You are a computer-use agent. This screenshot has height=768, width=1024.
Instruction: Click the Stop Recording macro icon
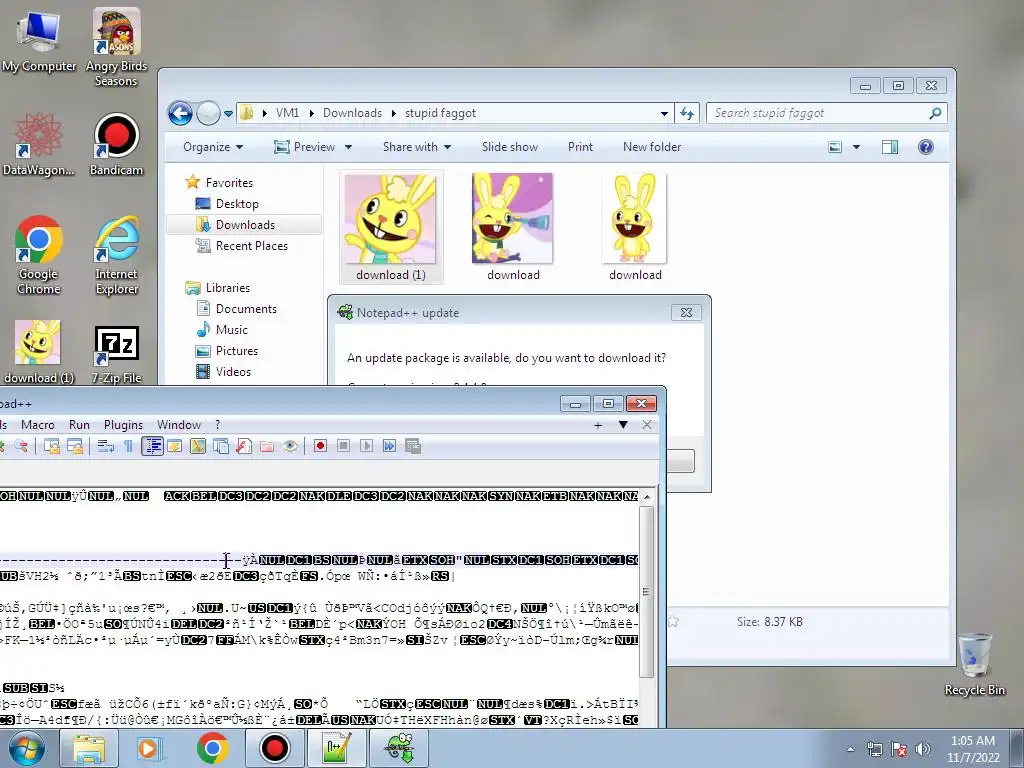[x=343, y=446]
